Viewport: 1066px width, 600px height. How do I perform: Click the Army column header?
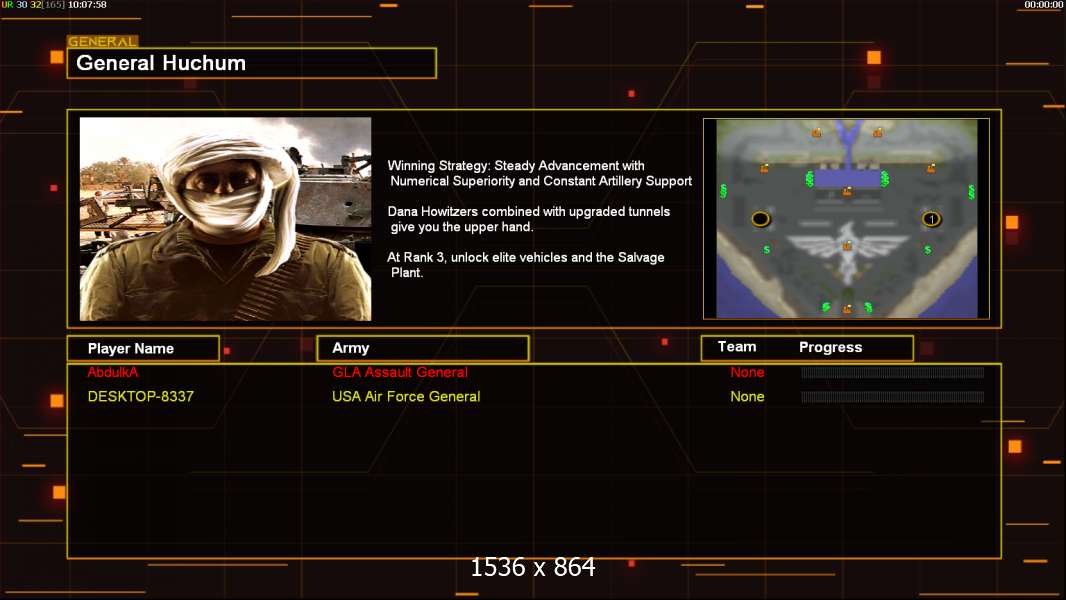[422, 349]
